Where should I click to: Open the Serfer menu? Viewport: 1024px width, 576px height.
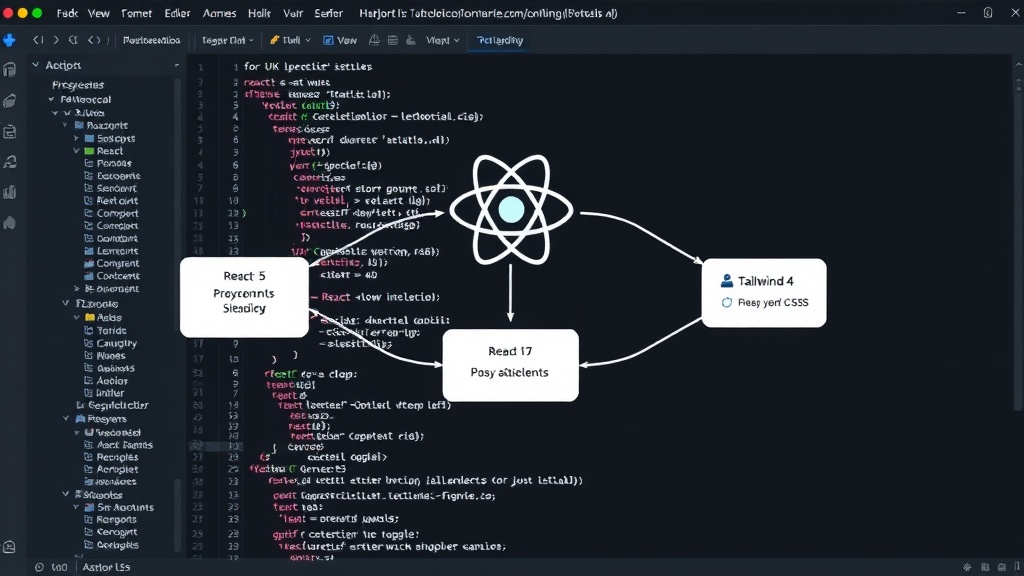(328, 13)
